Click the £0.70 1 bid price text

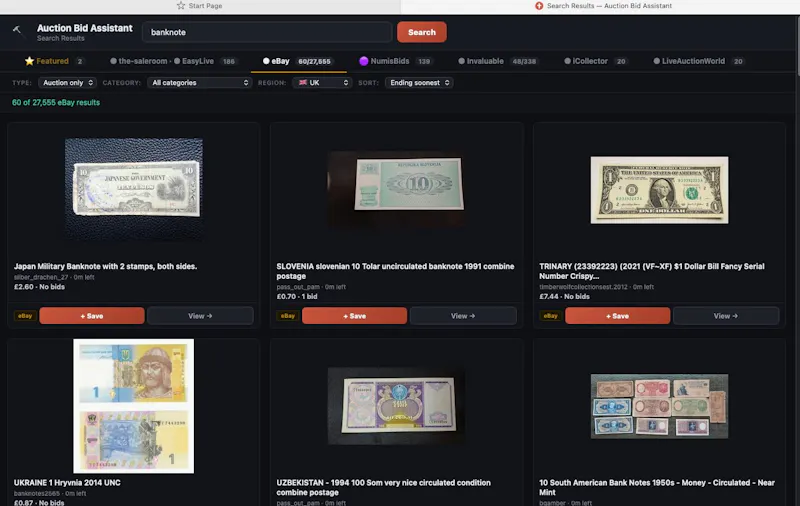297,296
